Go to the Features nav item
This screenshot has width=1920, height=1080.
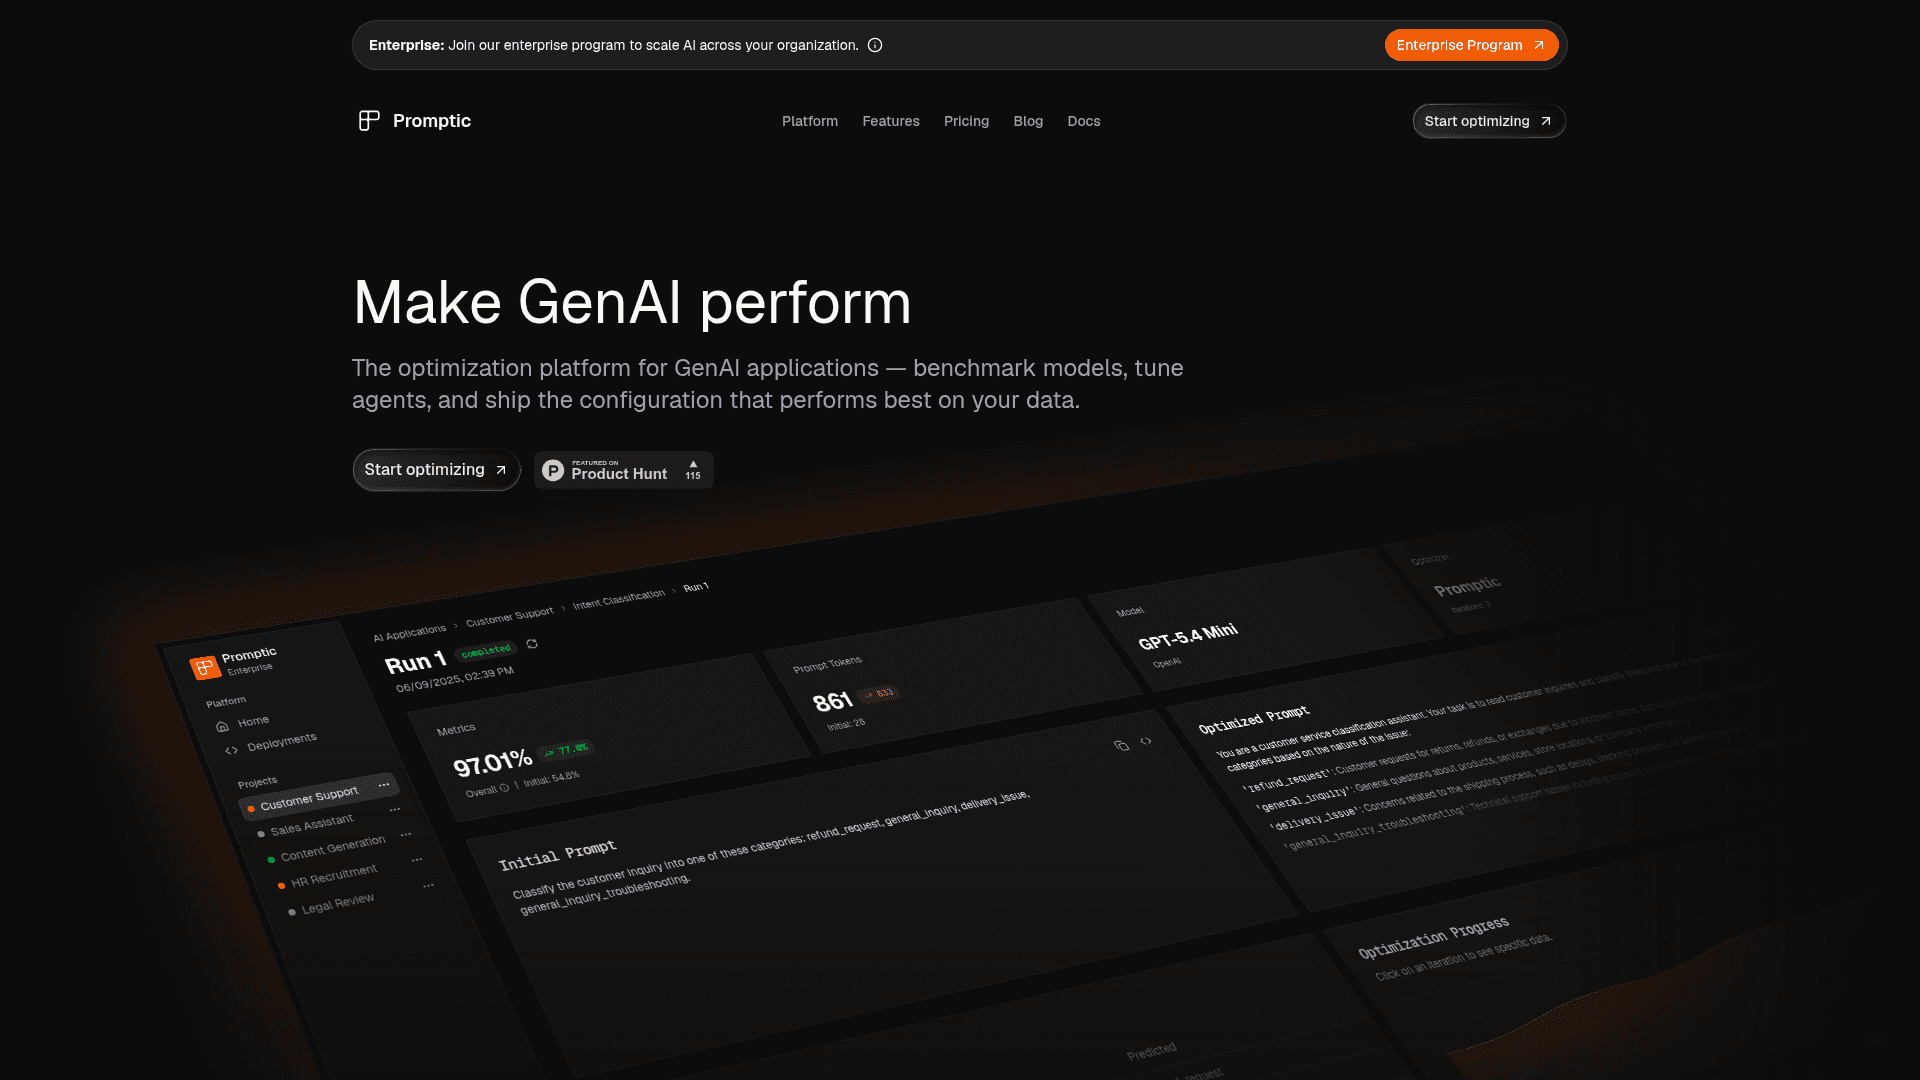[891, 121]
